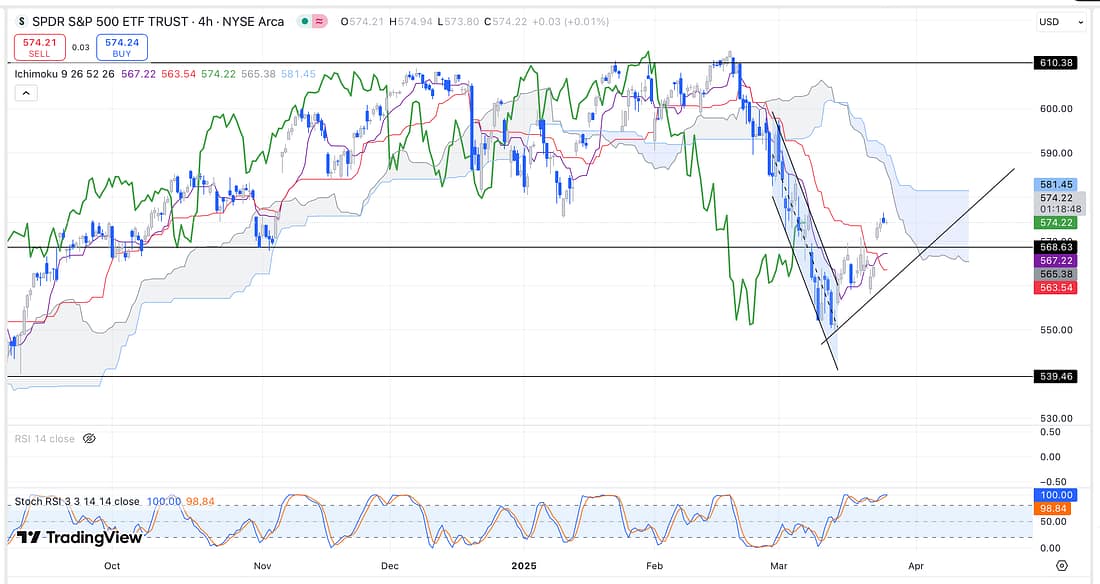Toggle RSI indicator visibility eye icon
The width and height of the screenshot is (1100, 584).
(x=89, y=438)
